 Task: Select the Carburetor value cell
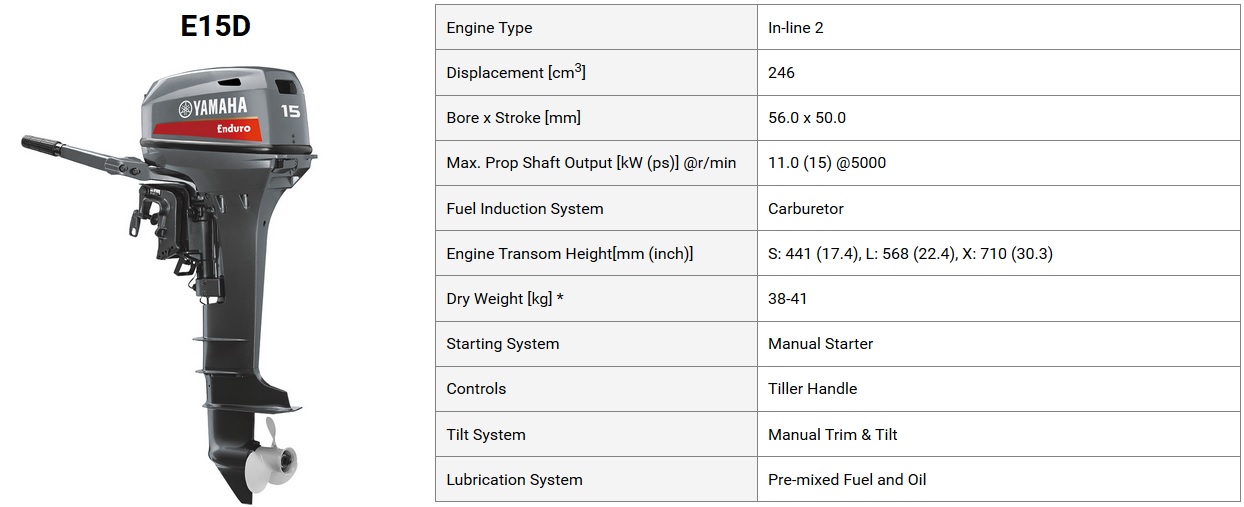tap(998, 208)
